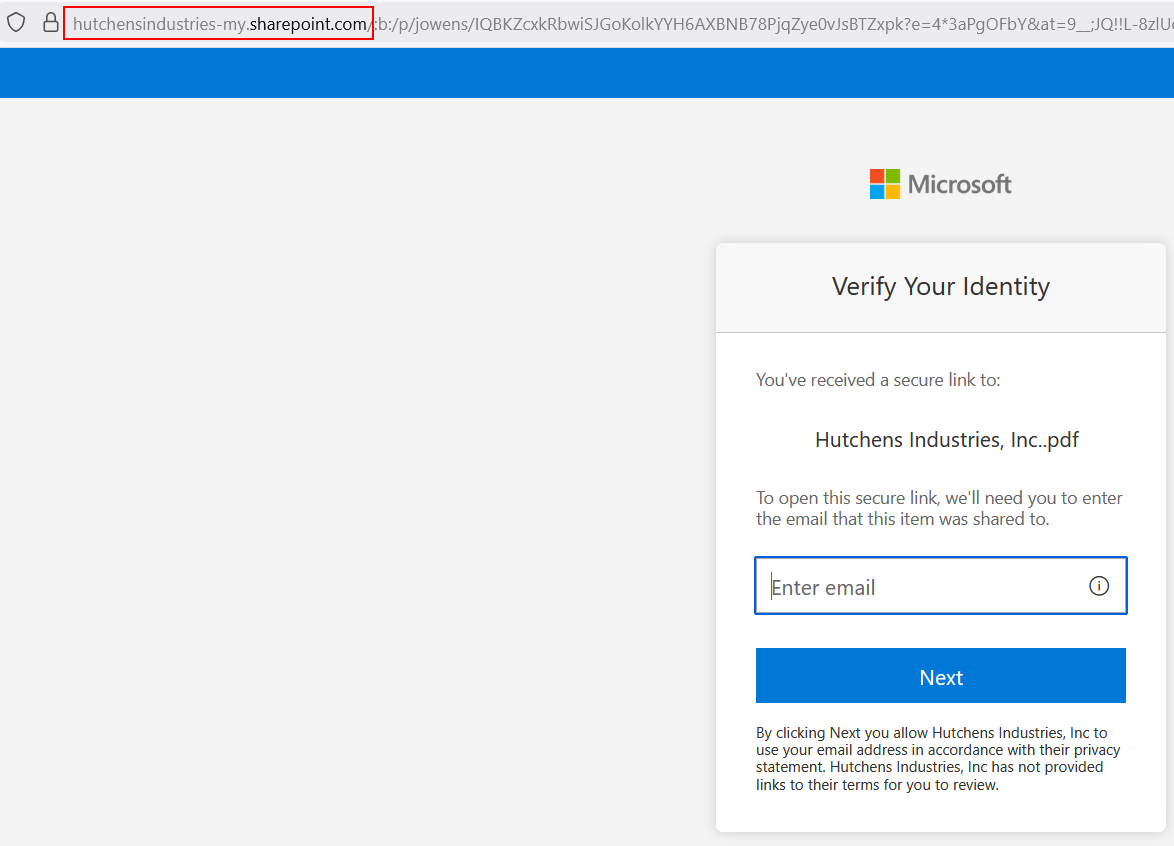Viewport: 1174px width, 846px height.
Task: Click the Verify Your Identity heading
Action: point(940,287)
